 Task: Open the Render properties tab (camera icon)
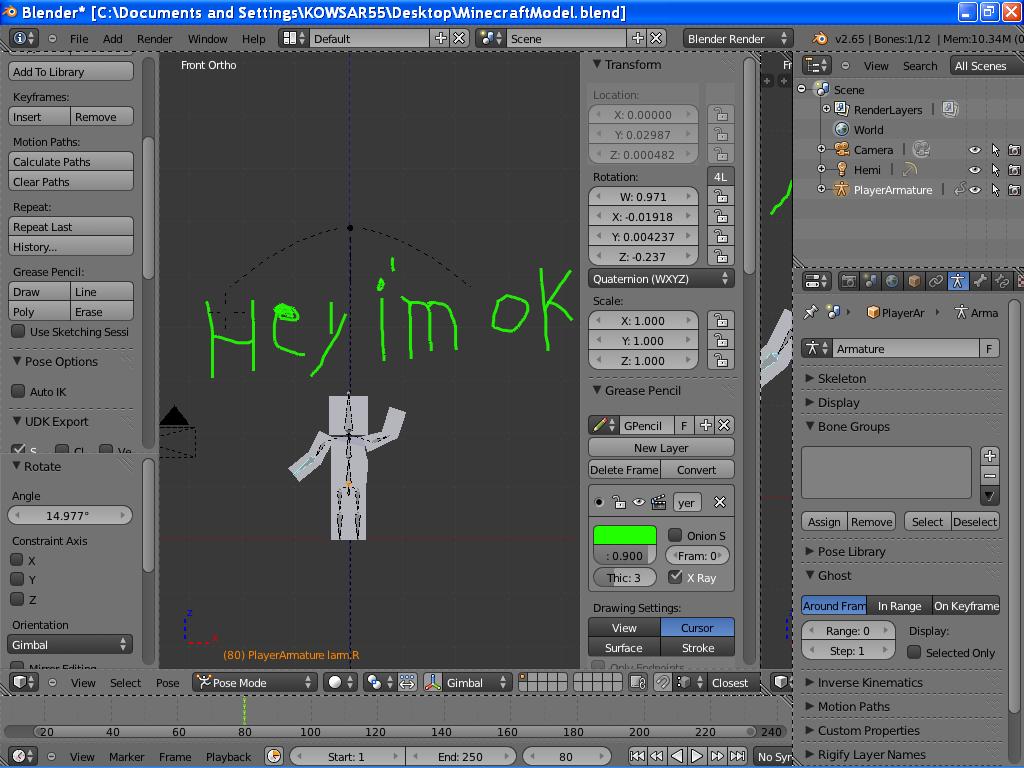coord(848,281)
